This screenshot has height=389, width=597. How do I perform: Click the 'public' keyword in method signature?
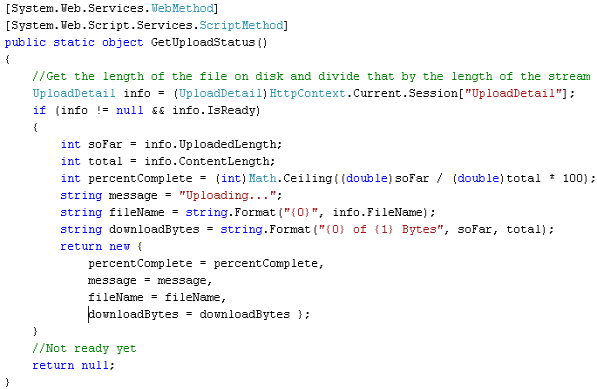click(x=25, y=42)
